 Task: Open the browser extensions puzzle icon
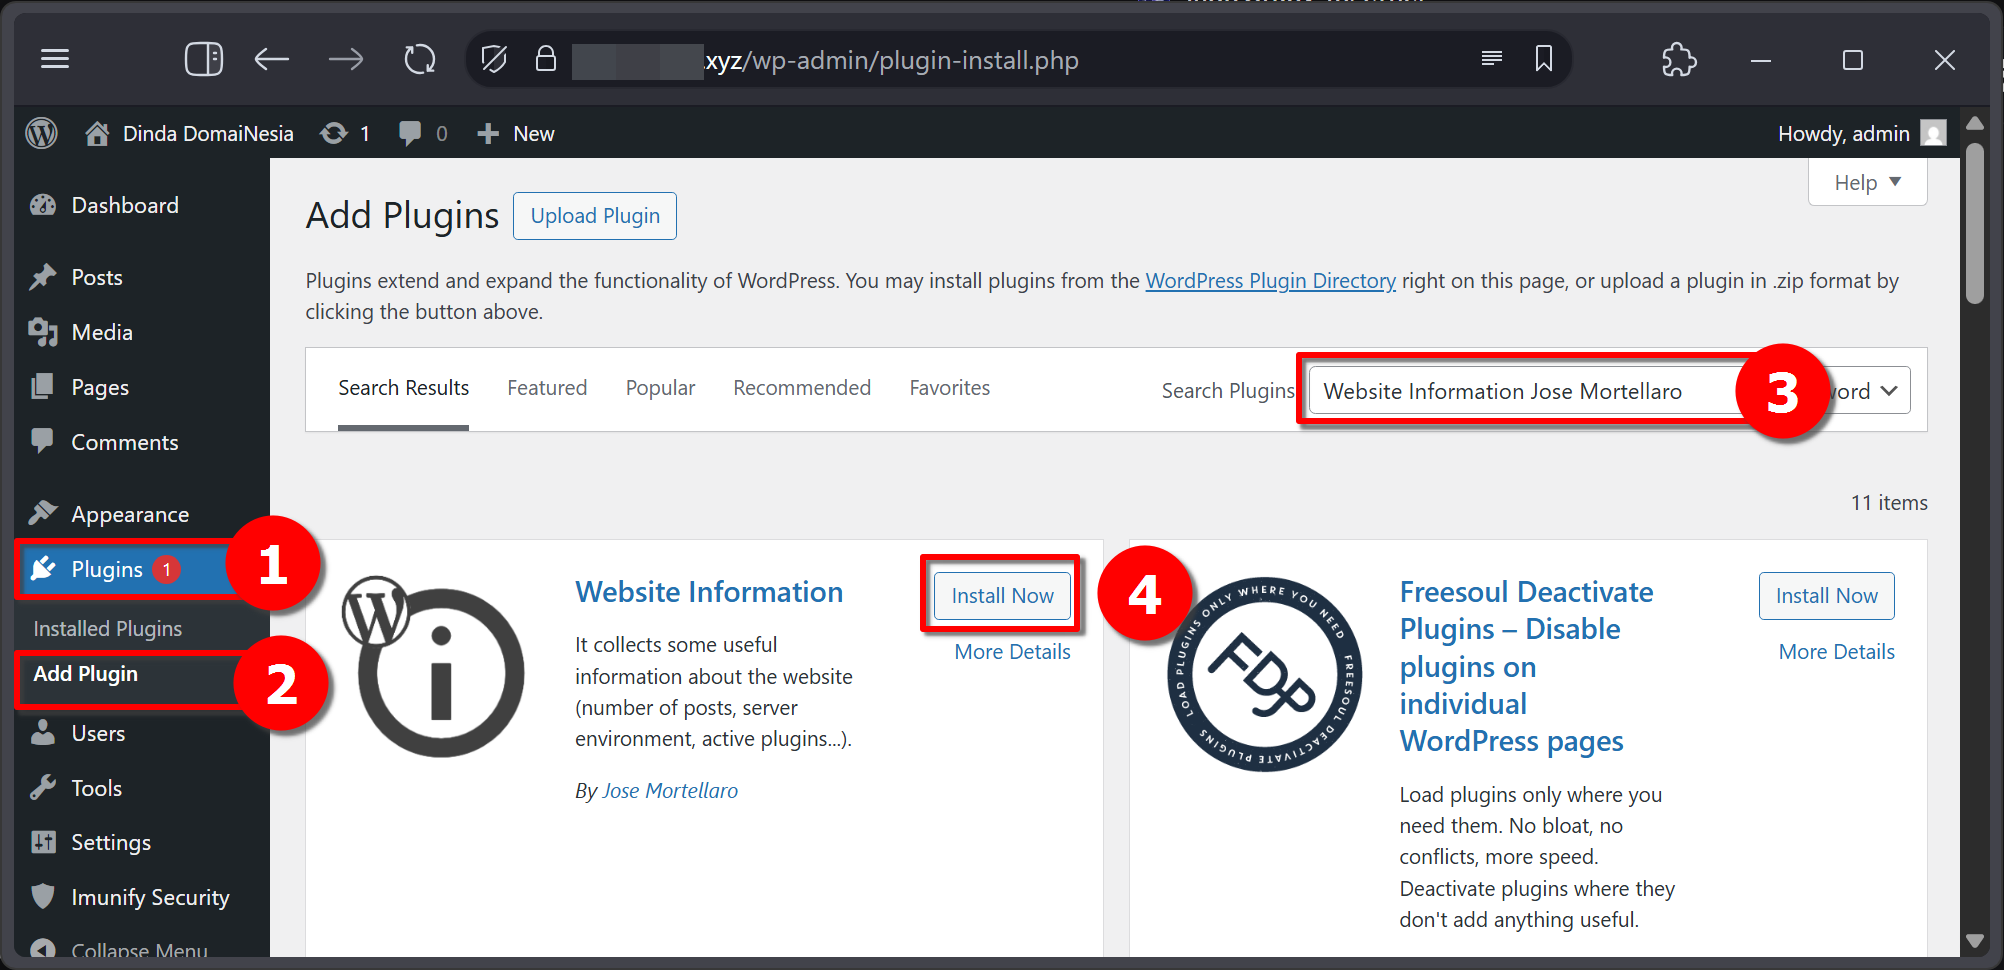(x=1679, y=59)
